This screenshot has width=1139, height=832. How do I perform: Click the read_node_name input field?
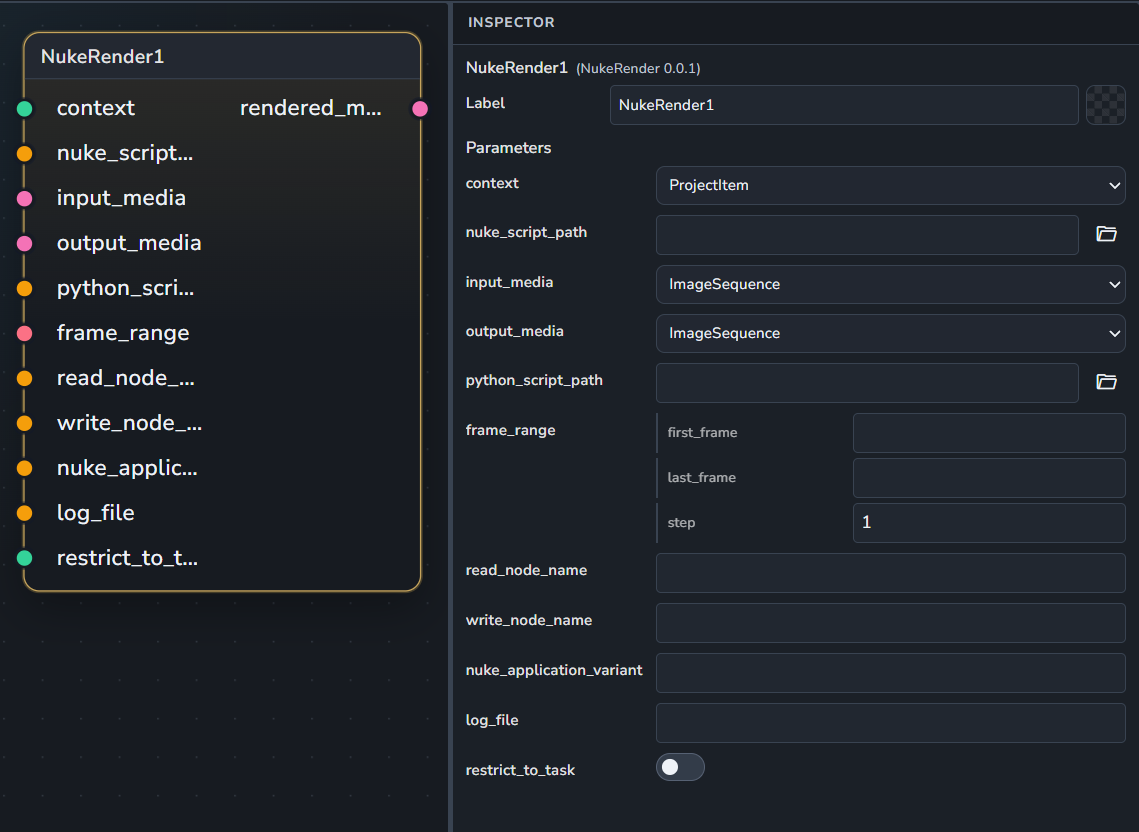pyautogui.click(x=891, y=573)
